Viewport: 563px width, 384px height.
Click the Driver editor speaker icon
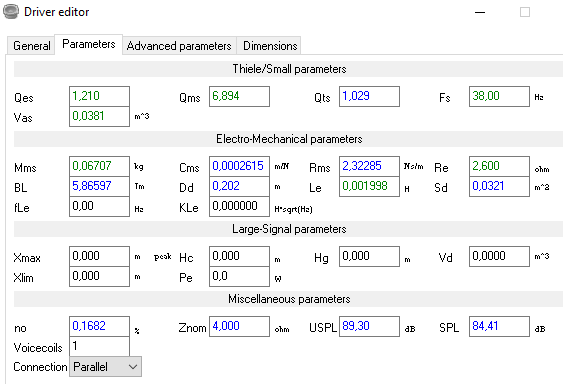11,11
